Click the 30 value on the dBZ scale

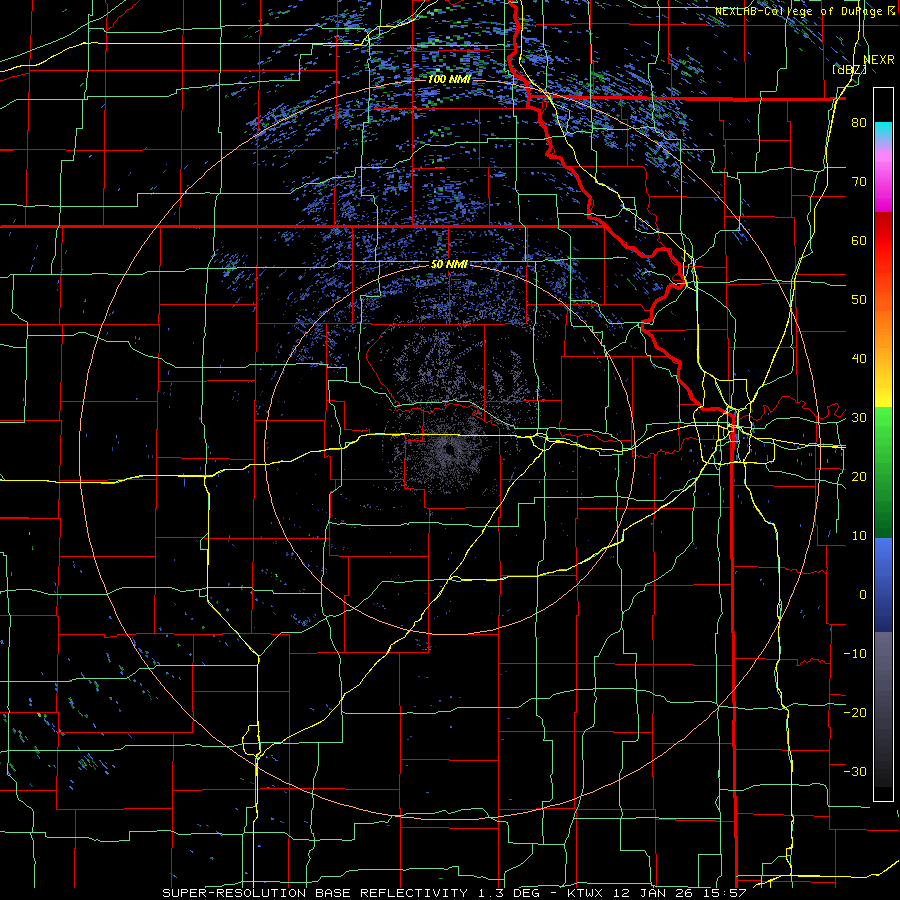[859, 417]
